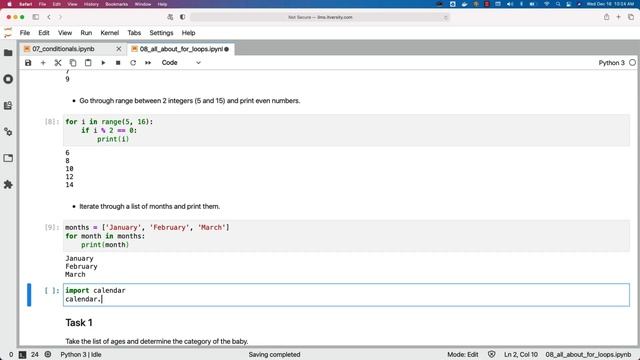This screenshot has width=640, height=360.
Task: Show Safari tab overview
Action: click(x=631, y=17)
